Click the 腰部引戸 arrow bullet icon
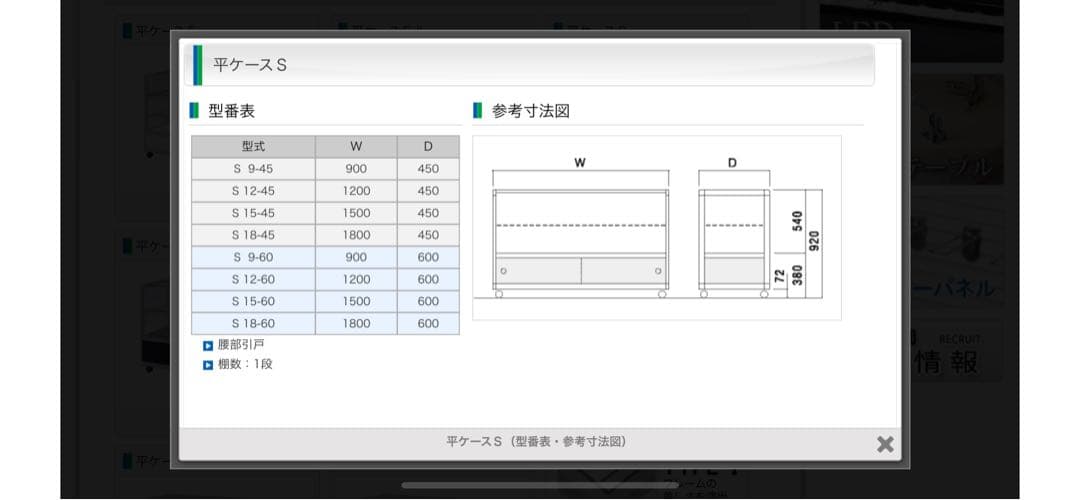 point(208,346)
